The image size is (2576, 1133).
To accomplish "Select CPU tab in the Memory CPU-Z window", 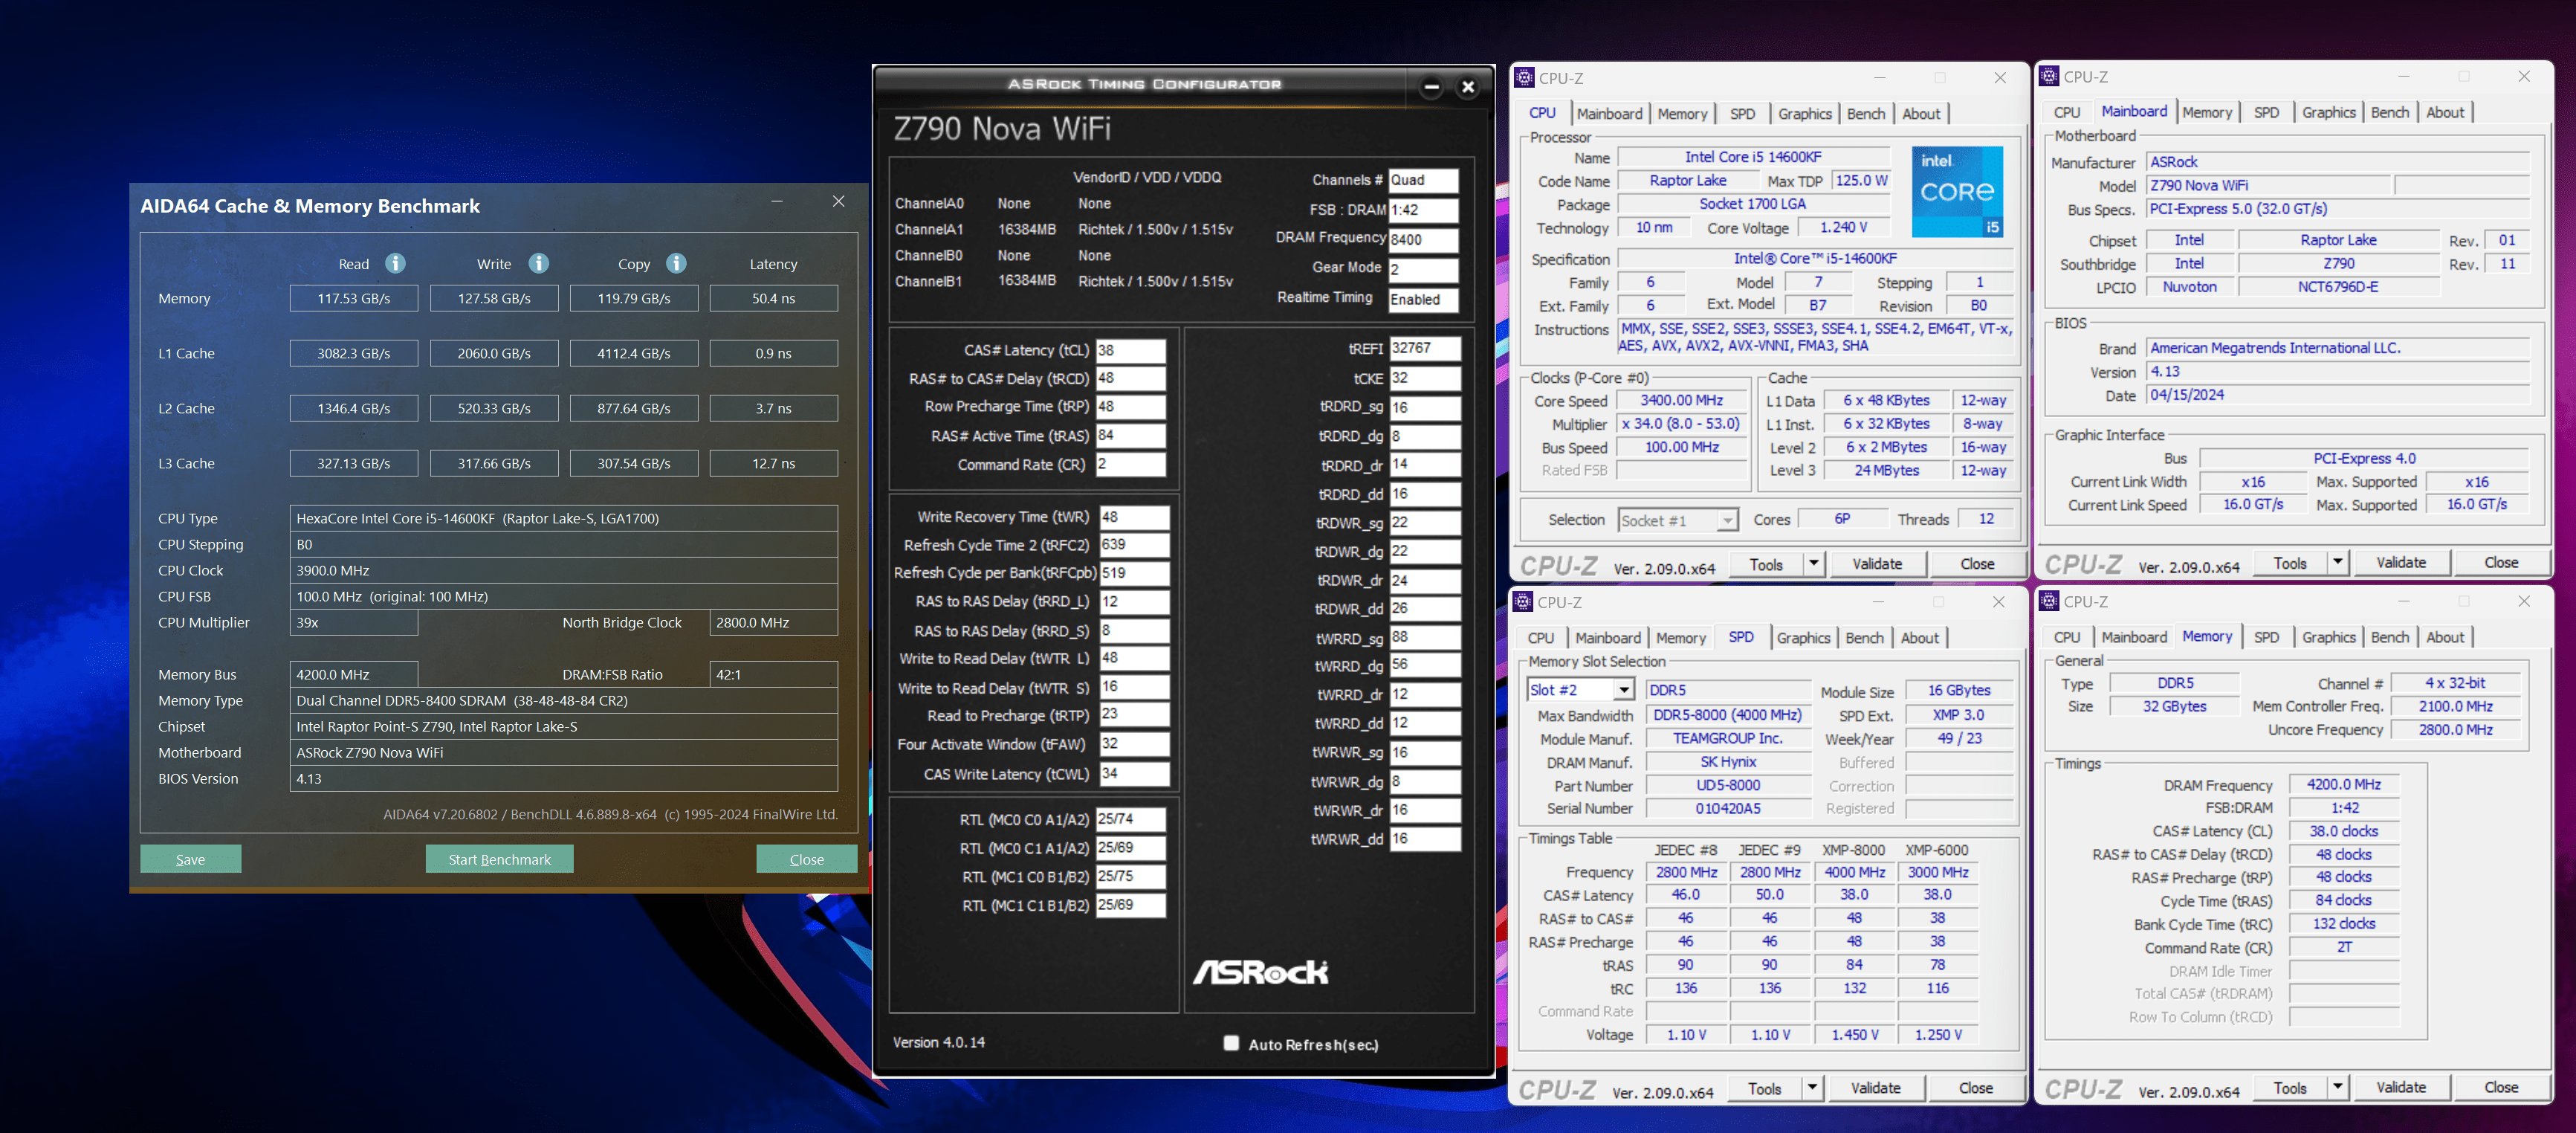I will (x=2066, y=637).
